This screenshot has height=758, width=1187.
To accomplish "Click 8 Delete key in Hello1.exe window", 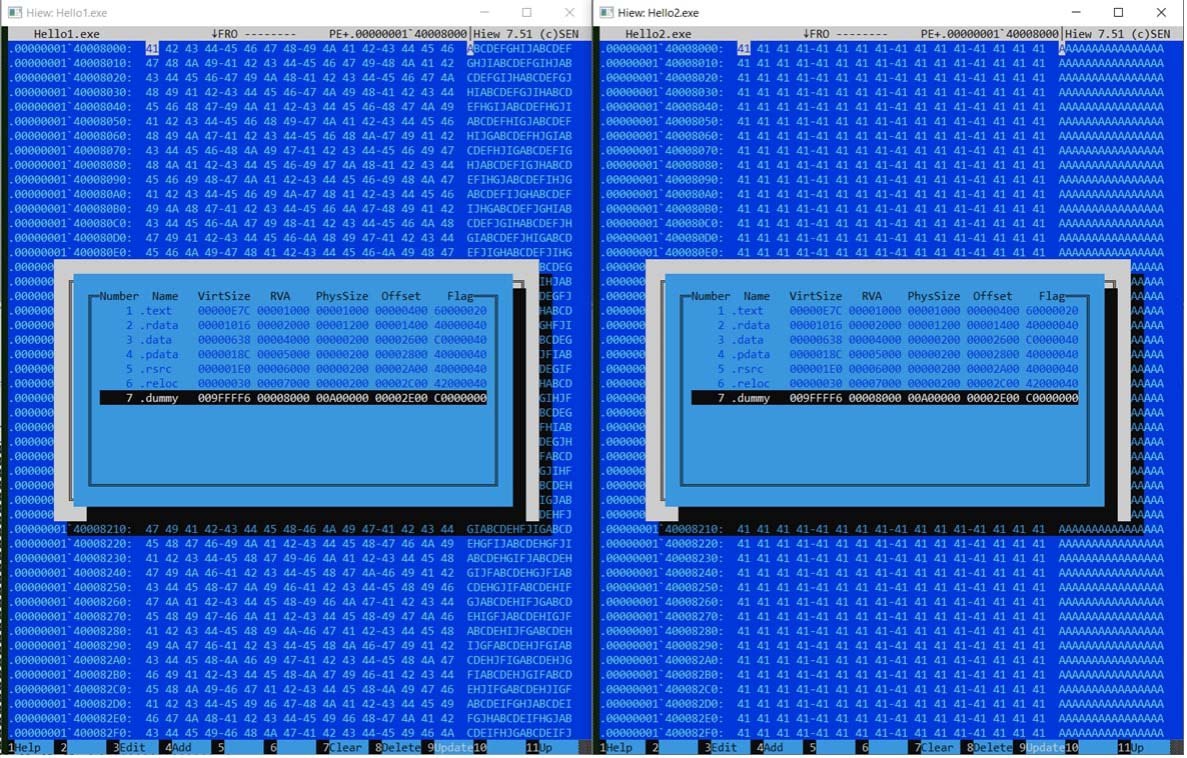I will [397, 747].
